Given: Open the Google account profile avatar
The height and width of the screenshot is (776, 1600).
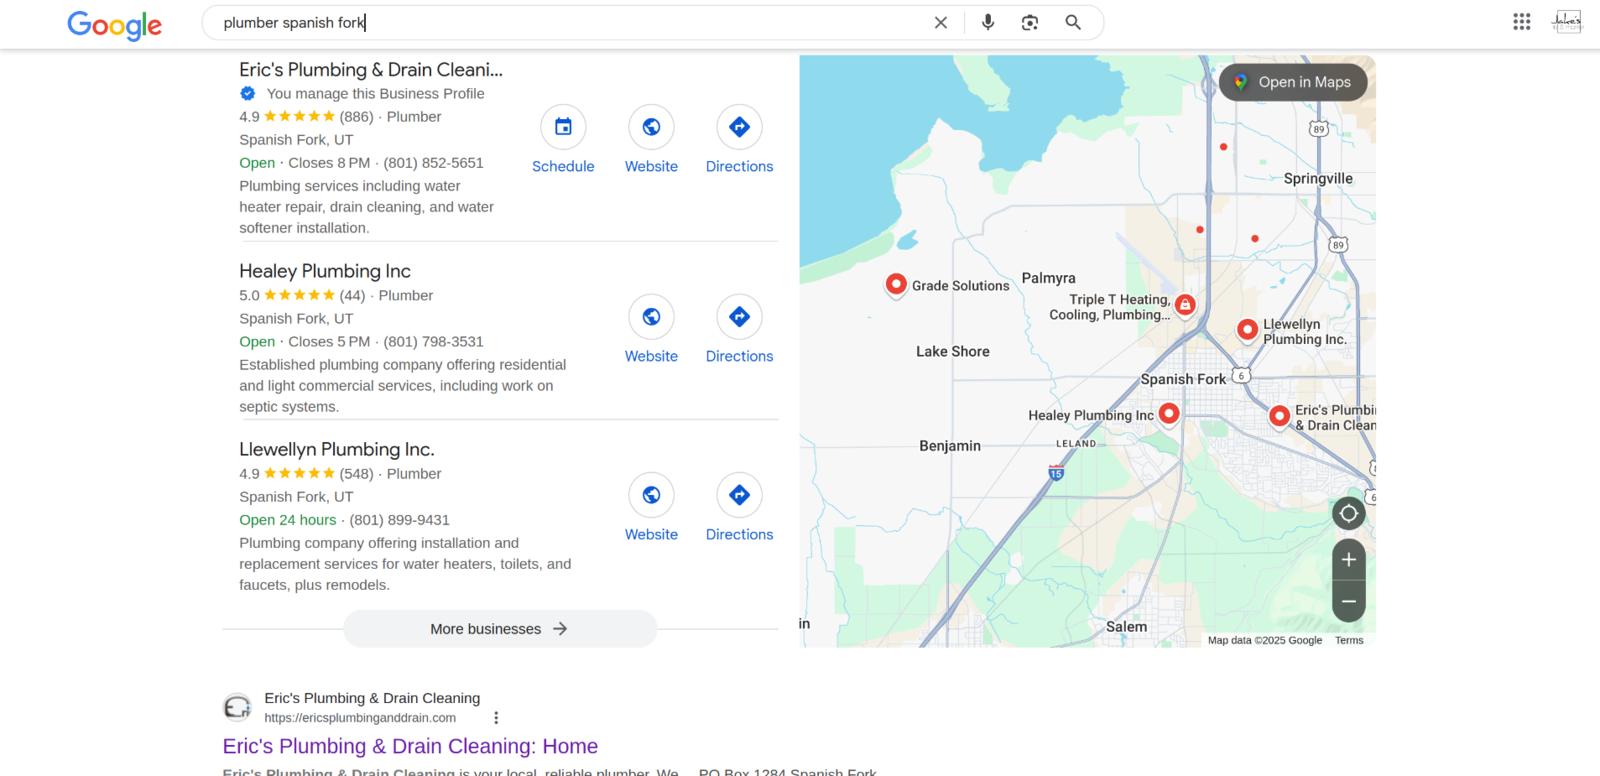Looking at the screenshot, I should click(x=1566, y=22).
